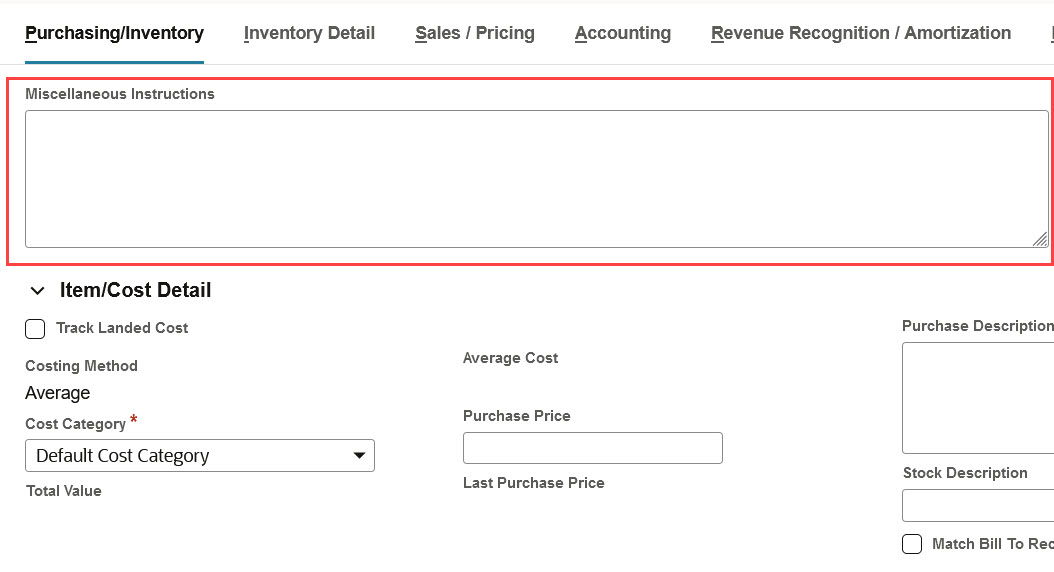Switch to the Inventory Detail tab
This screenshot has height=572, width=1054.
309,33
